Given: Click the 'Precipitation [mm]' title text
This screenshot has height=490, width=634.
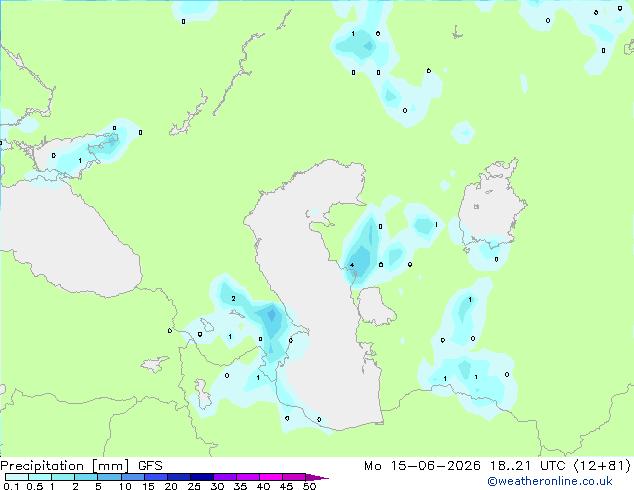Looking at the screenshot, I should [x=65, y=466].
